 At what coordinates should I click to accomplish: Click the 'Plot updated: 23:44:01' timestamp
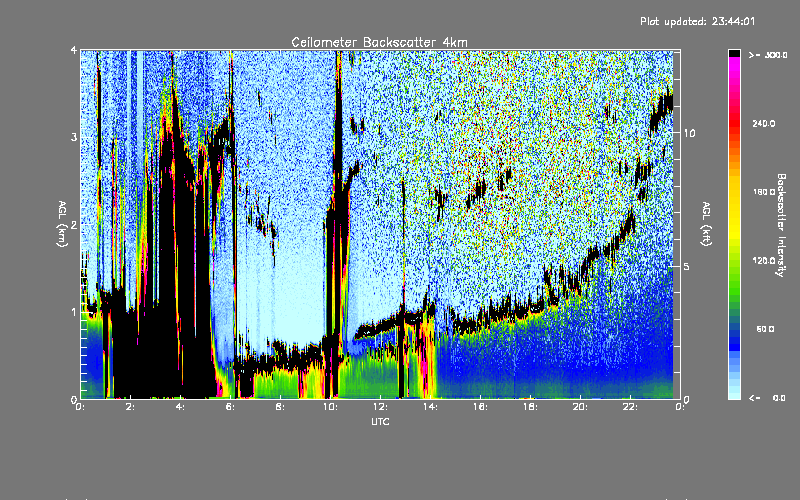[x=697, y=21]
